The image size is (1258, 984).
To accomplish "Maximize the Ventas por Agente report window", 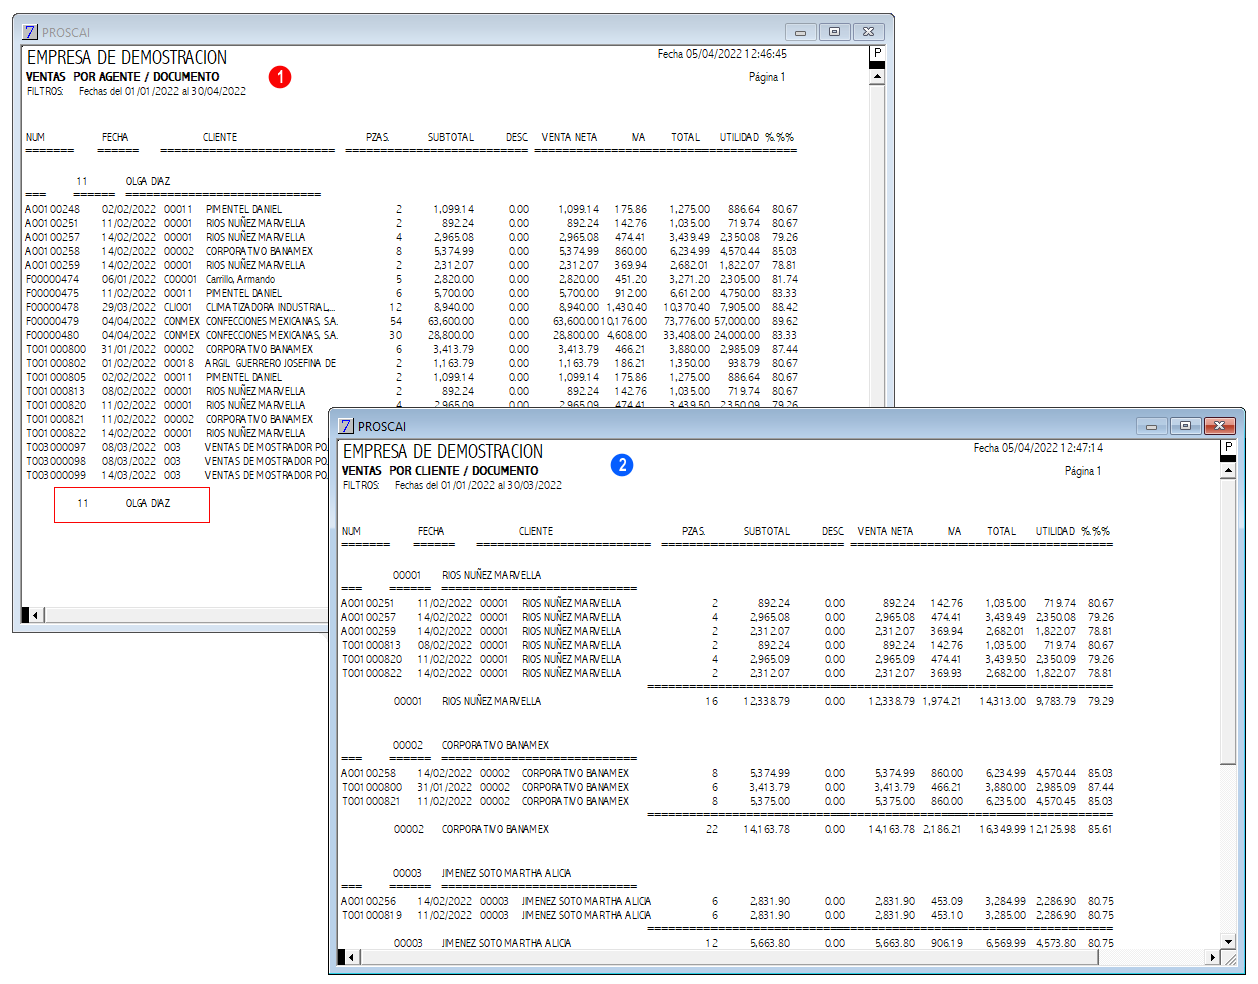I will [834, 32].
